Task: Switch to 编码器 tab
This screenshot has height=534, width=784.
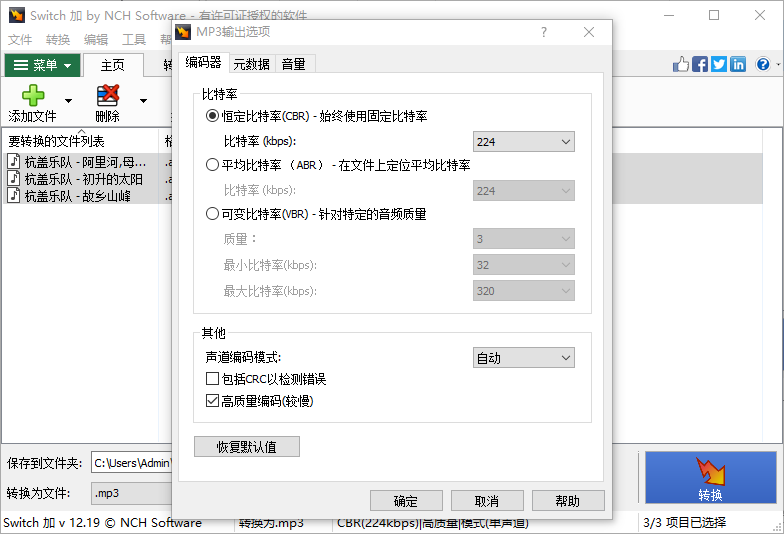Action: click(204, 62)
